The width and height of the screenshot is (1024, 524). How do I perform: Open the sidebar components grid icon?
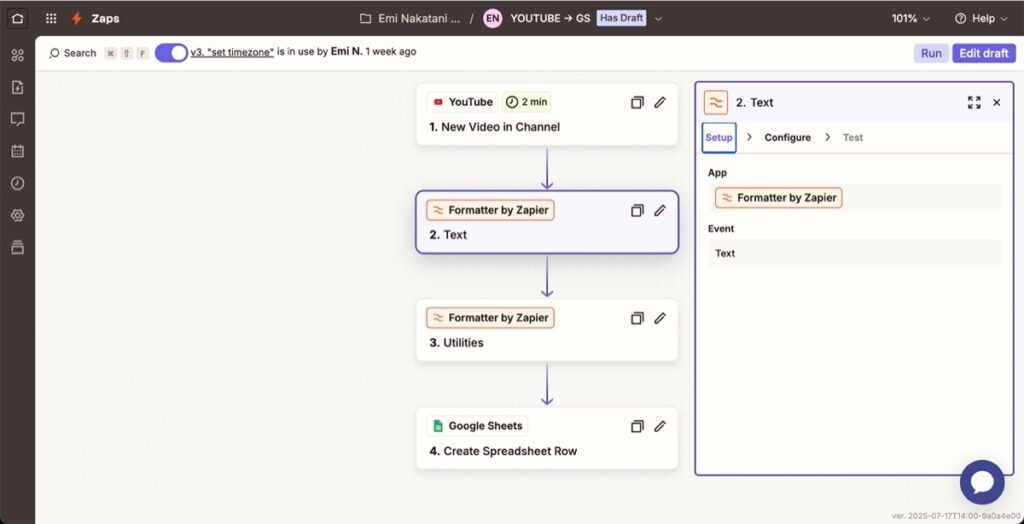(18, 56)
